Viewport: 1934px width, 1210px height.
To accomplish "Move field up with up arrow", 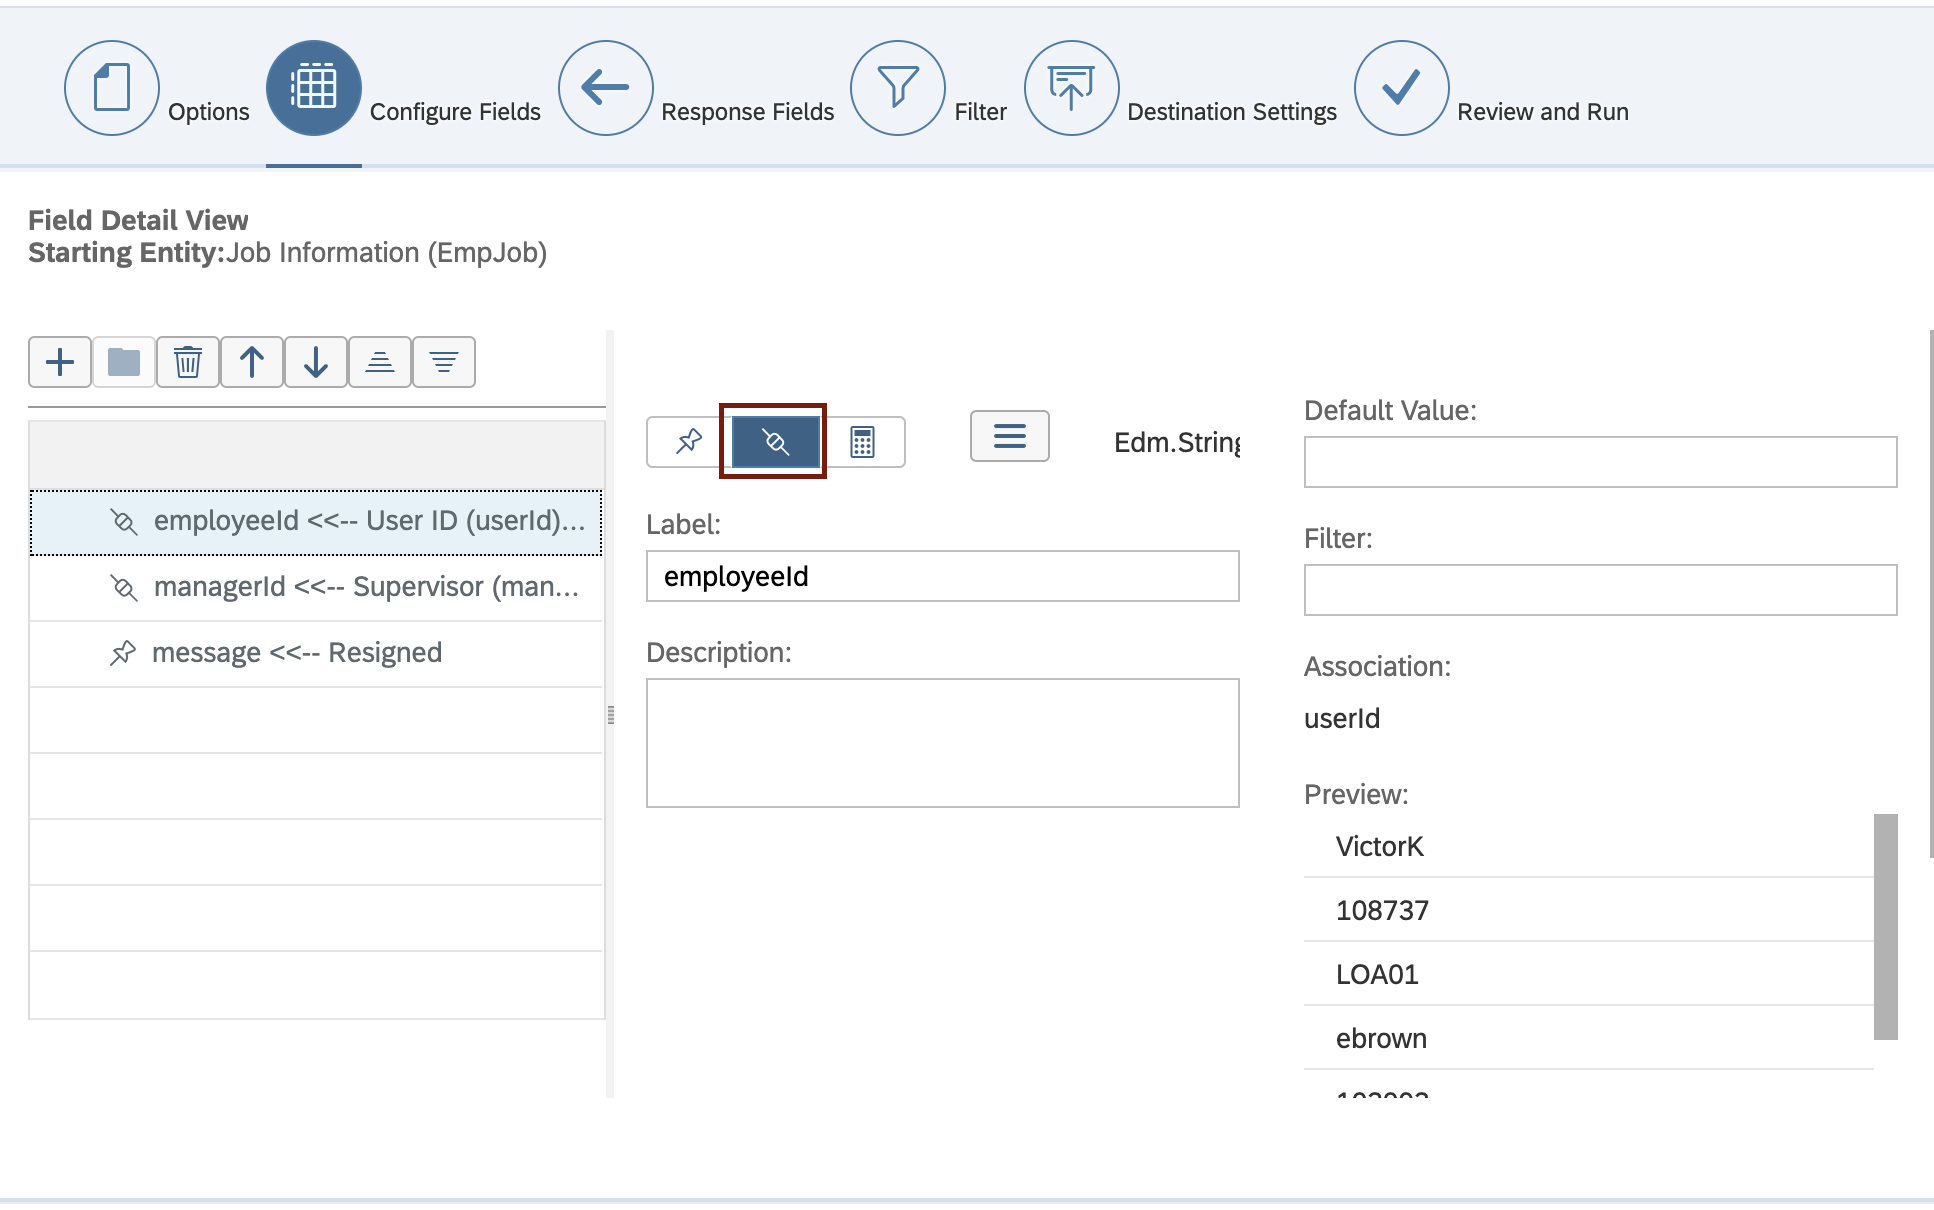I will tap(252, 362).
